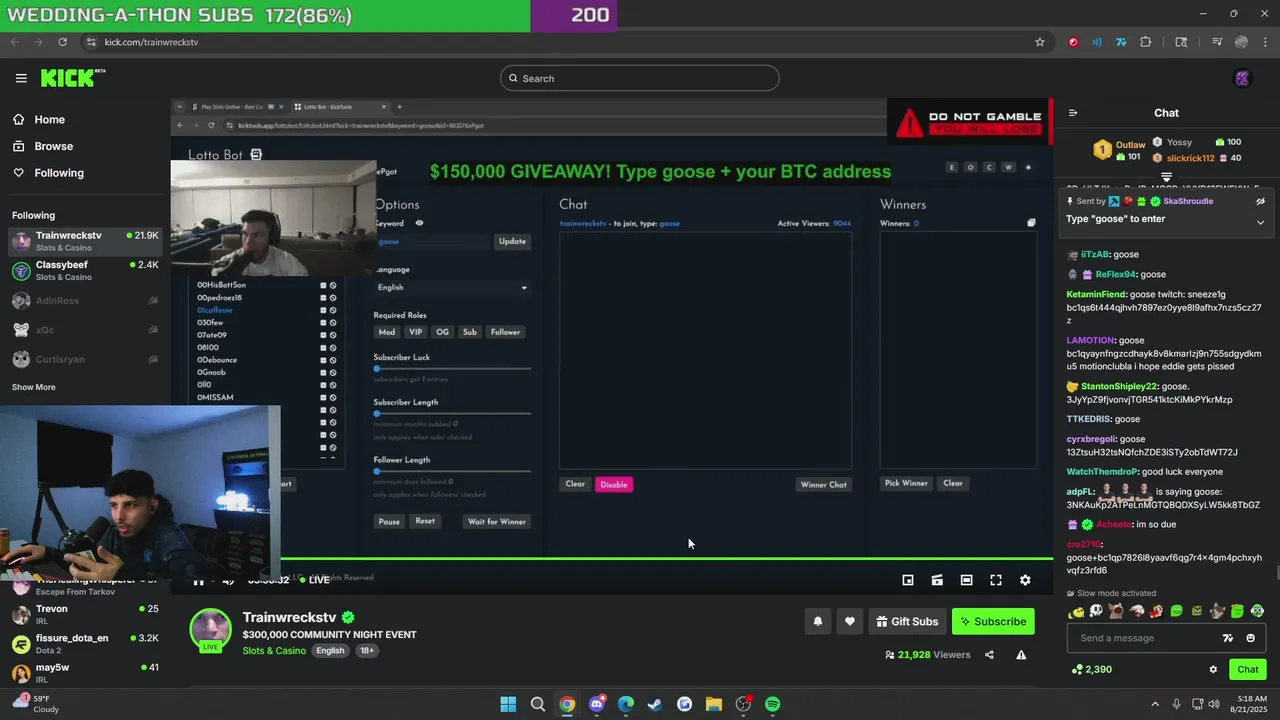Screen dimensions: 1280x720
Task: Open Spotify from the taskbar
Action: [x=773, y=704]
